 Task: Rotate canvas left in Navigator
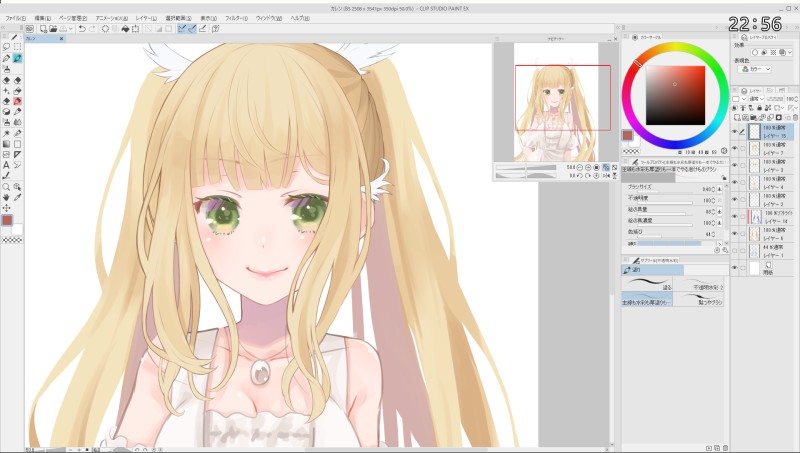click(x=580, y=175)
